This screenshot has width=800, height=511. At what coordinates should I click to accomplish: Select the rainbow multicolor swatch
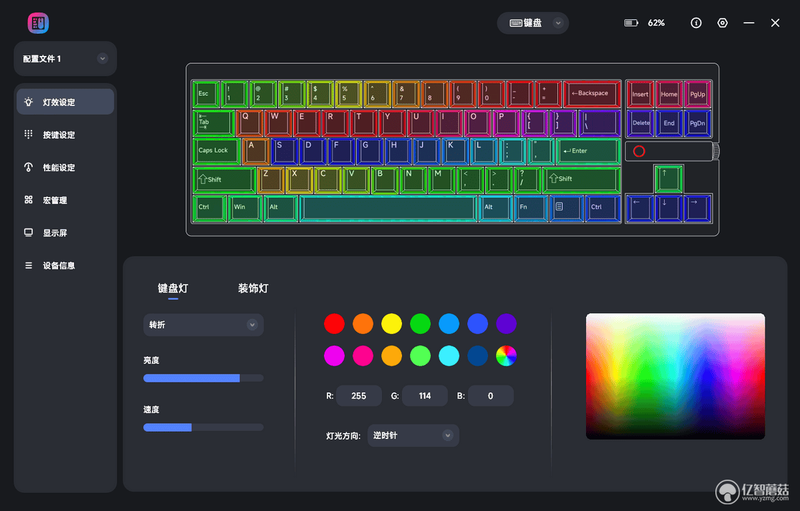pos(506,356)
